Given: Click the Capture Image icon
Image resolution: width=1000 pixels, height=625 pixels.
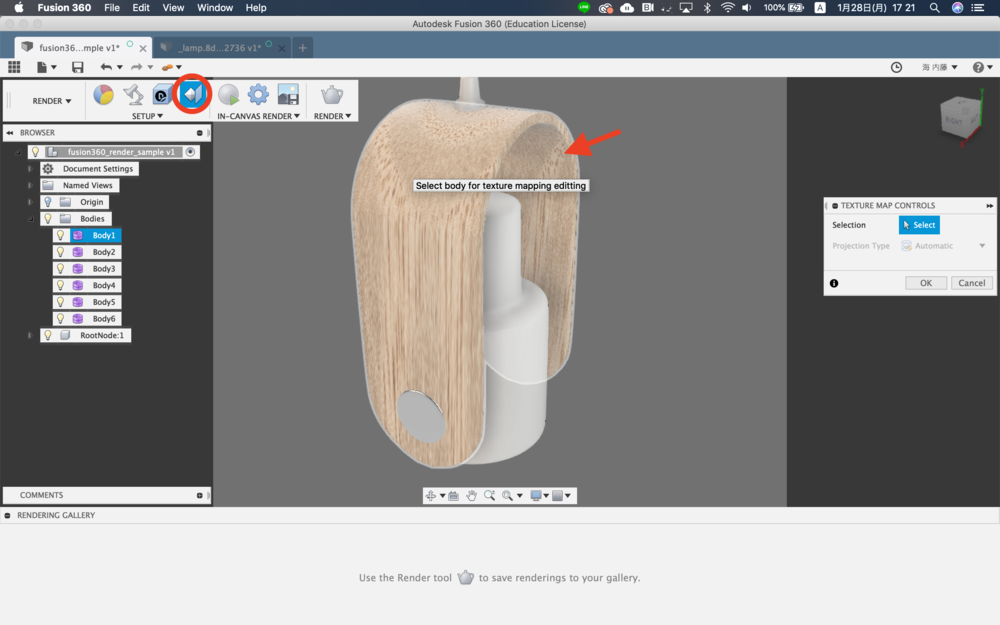Looking at the screenshot, I should point(288,95).
